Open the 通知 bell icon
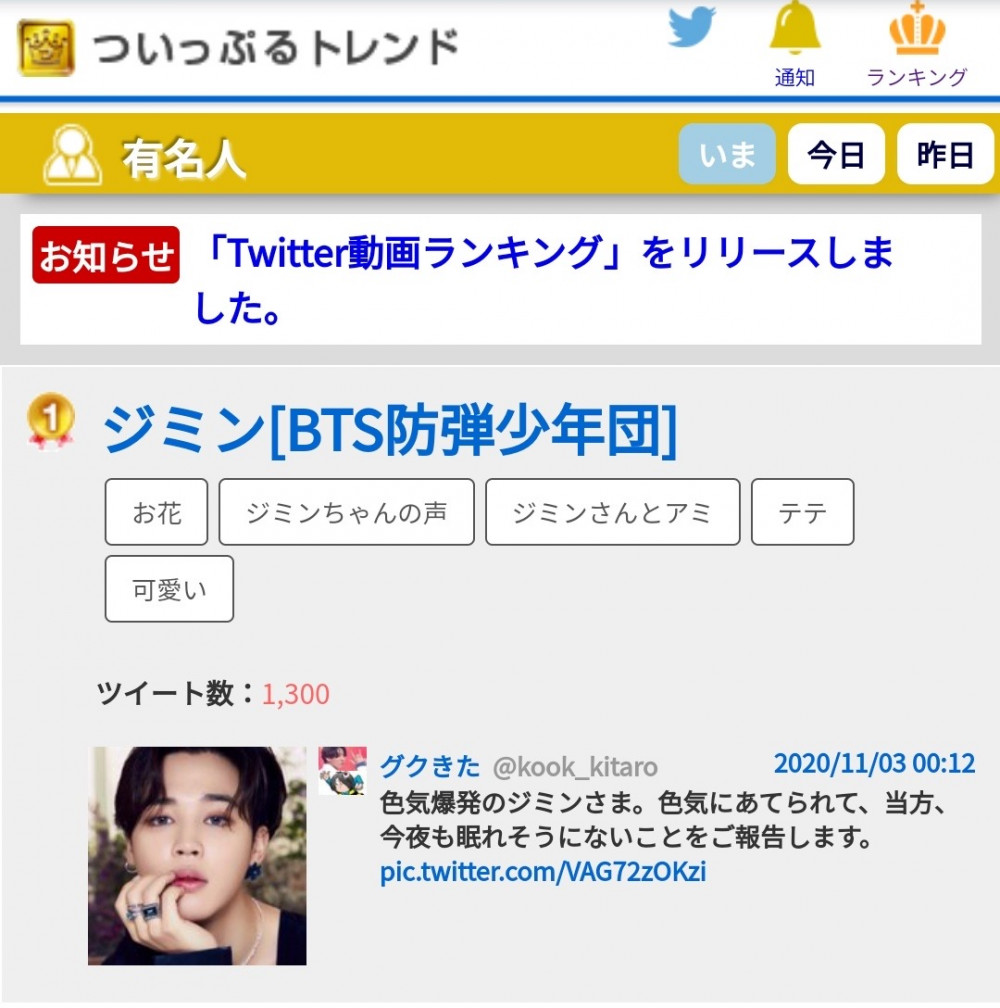 click(x=795, y=28)
